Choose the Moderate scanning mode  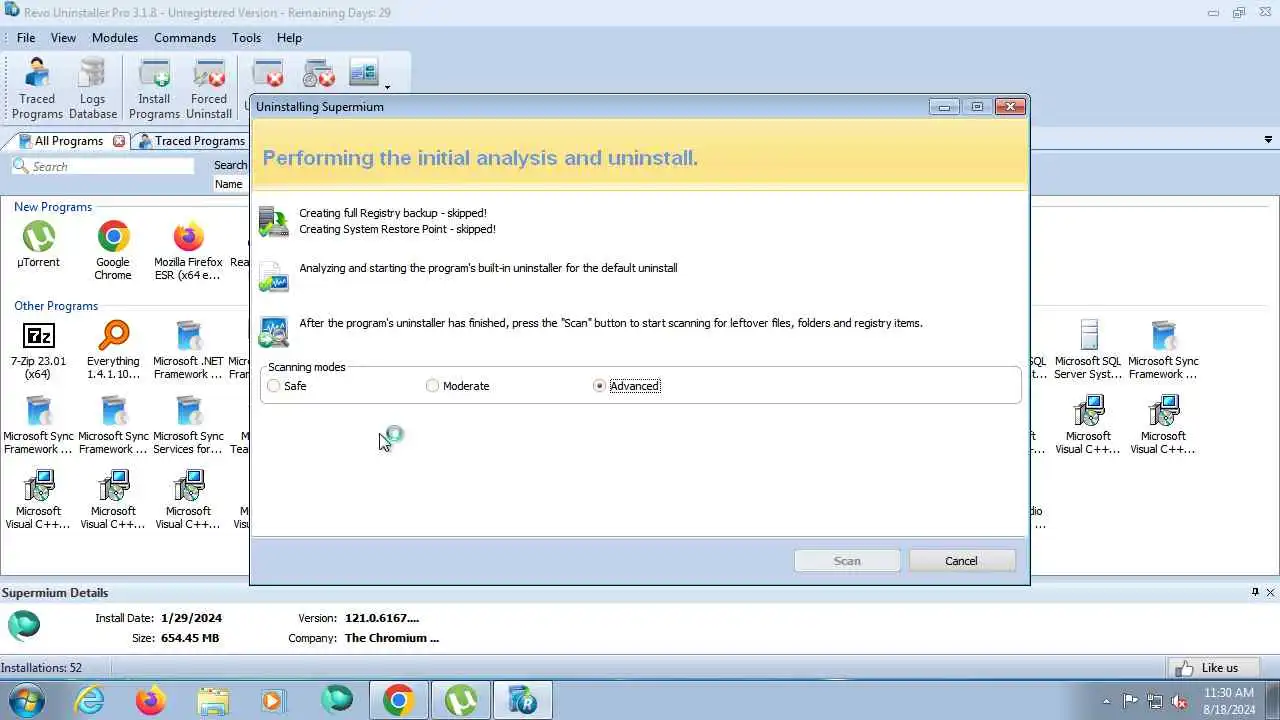point(458,386)
